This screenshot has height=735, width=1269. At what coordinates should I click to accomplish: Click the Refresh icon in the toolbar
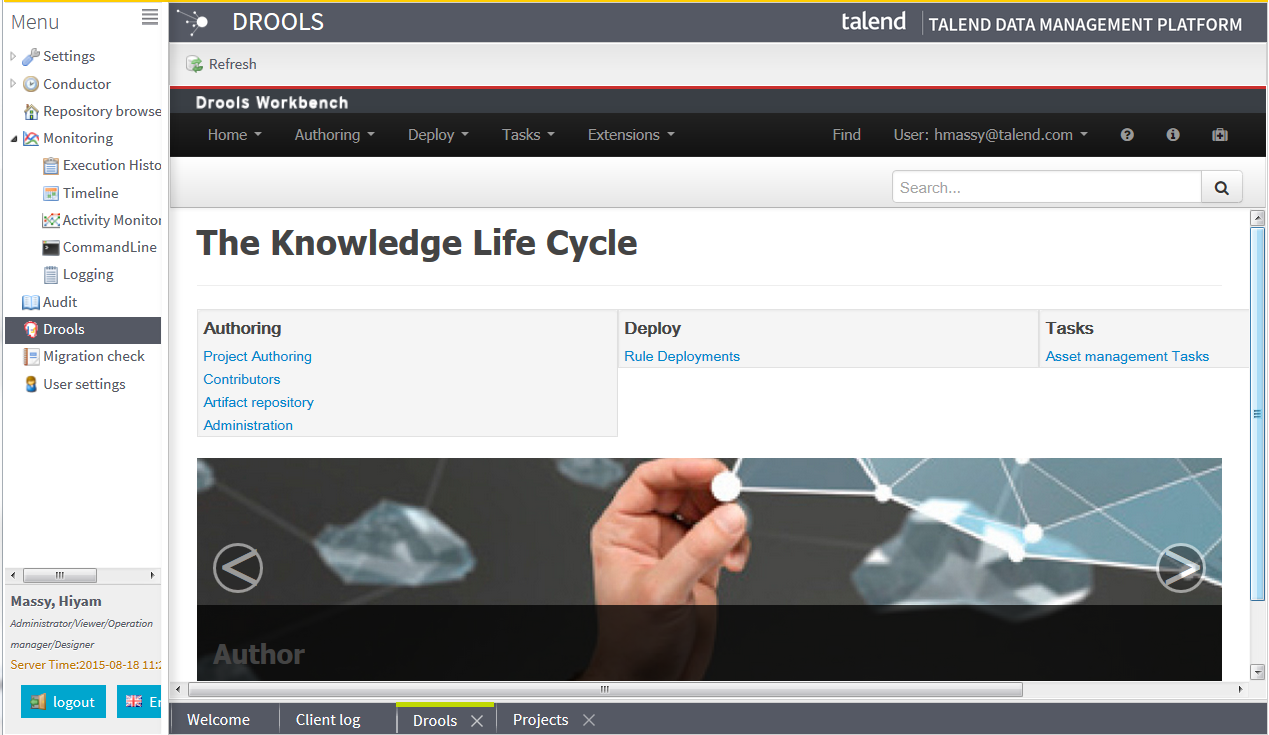point(194,64)
